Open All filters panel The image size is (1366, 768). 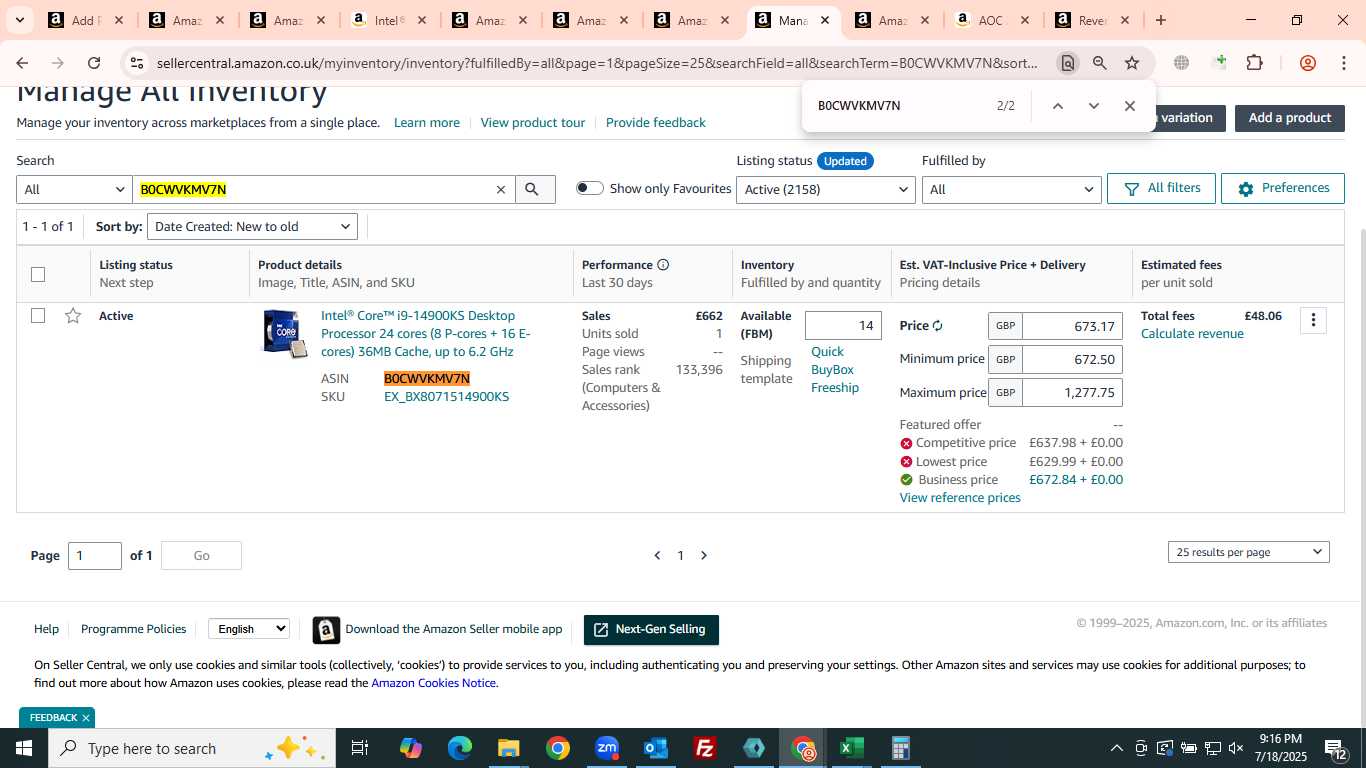pos(1161,188)
